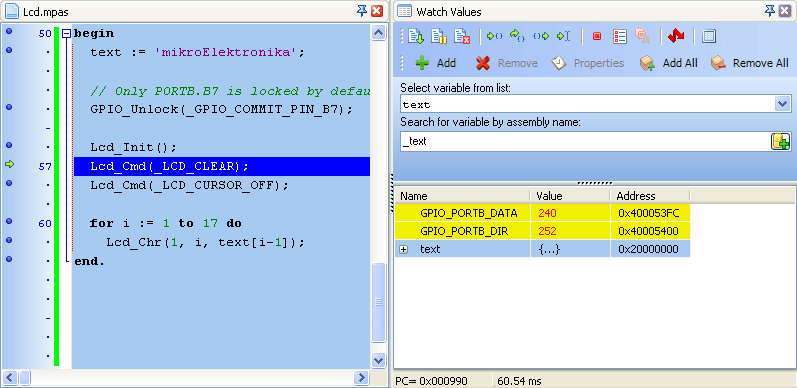The image size is (797, 388).
Task: Collapse the begin code block fold
Action: pyautogui.click(x=66, y=34)
